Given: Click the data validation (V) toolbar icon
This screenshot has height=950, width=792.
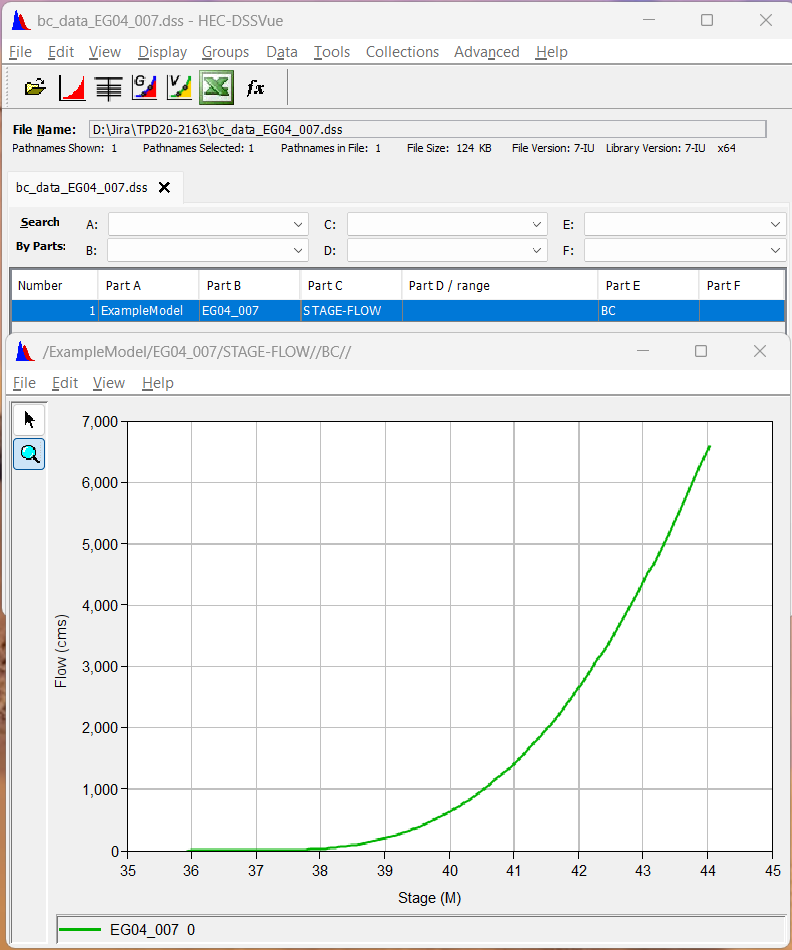Looking at the screenshot, I should click(180, 88).
